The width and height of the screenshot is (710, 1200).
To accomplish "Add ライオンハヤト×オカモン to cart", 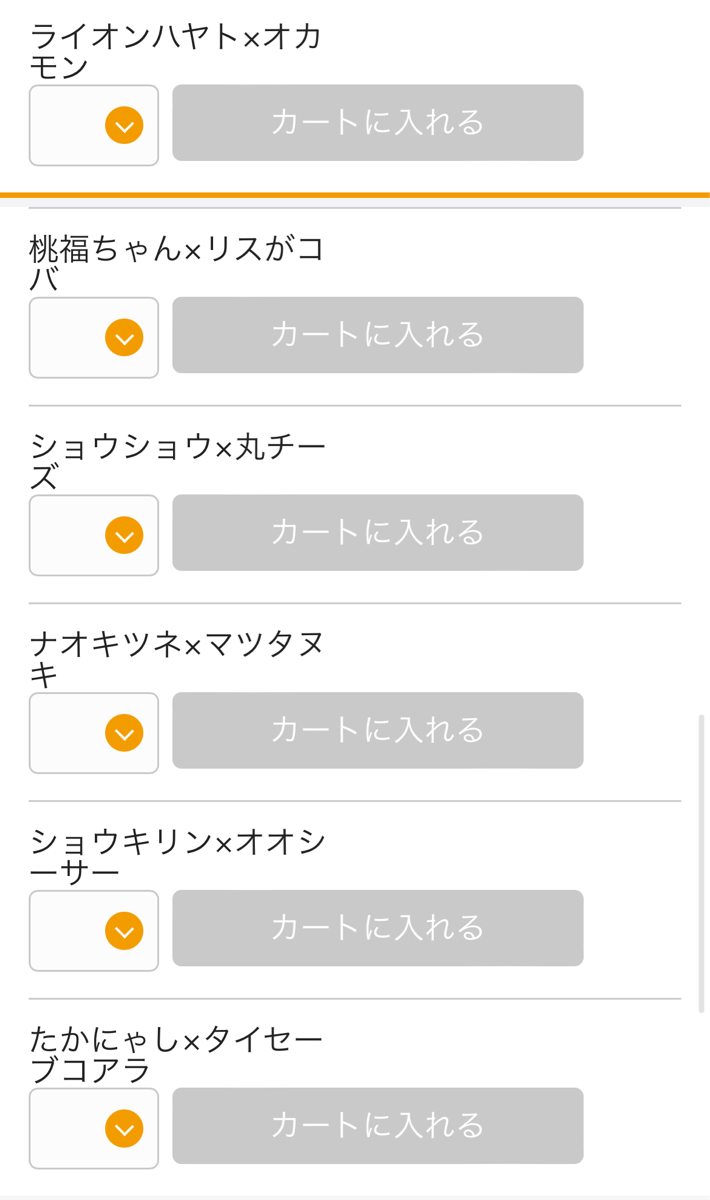I will click(x=377, y=123).
